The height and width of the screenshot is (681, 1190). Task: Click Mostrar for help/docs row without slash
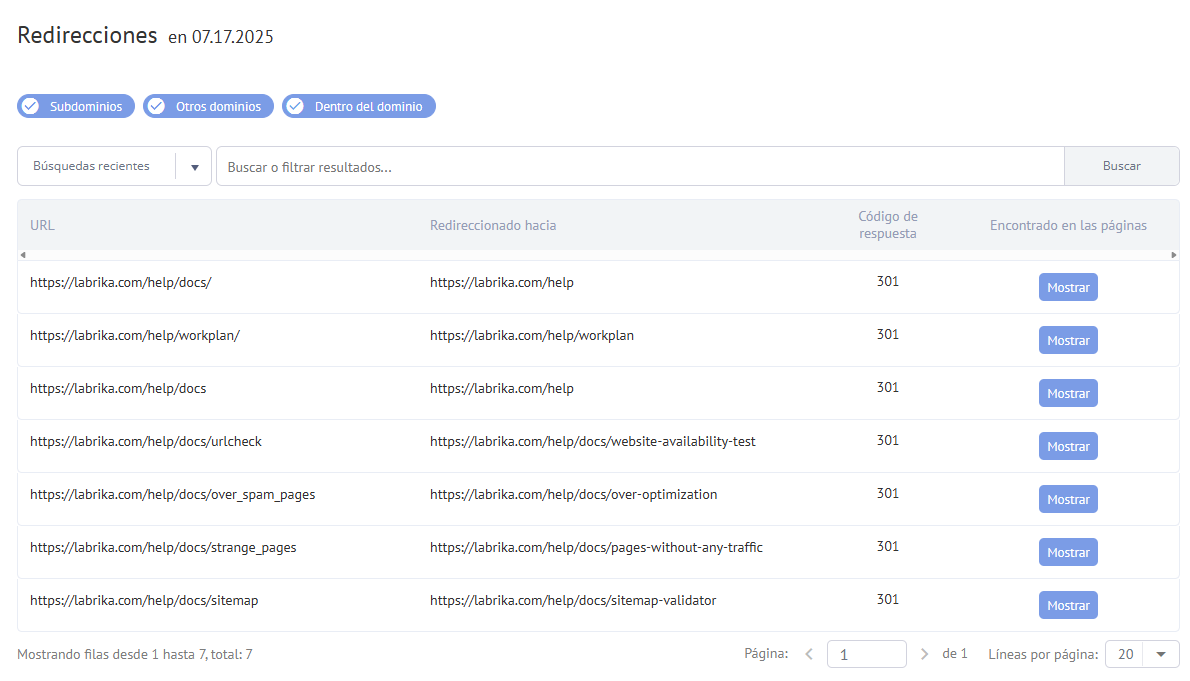pos(1068,393)
